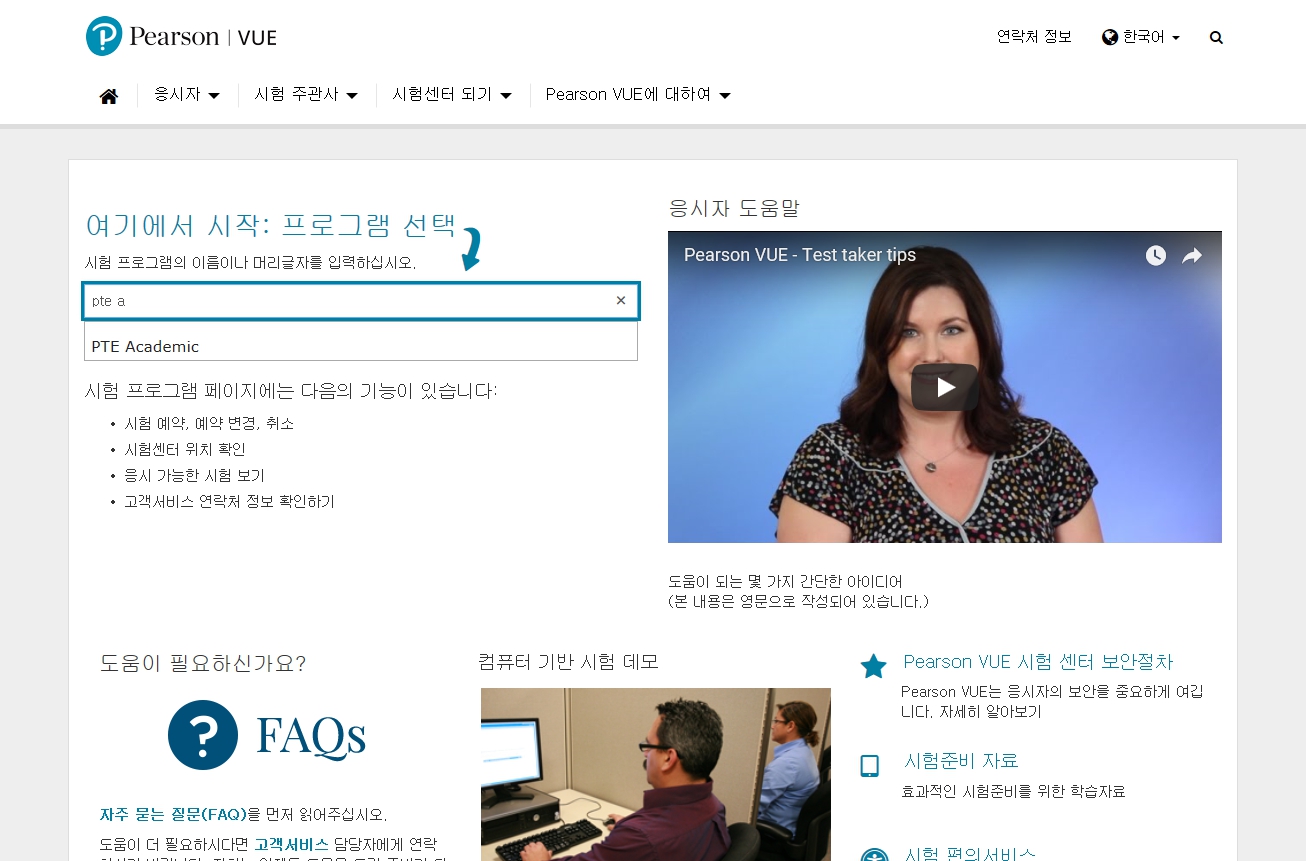Play the Test taker tips video
This screenshot has width=1306, height=861.
[x=944, y=387]
